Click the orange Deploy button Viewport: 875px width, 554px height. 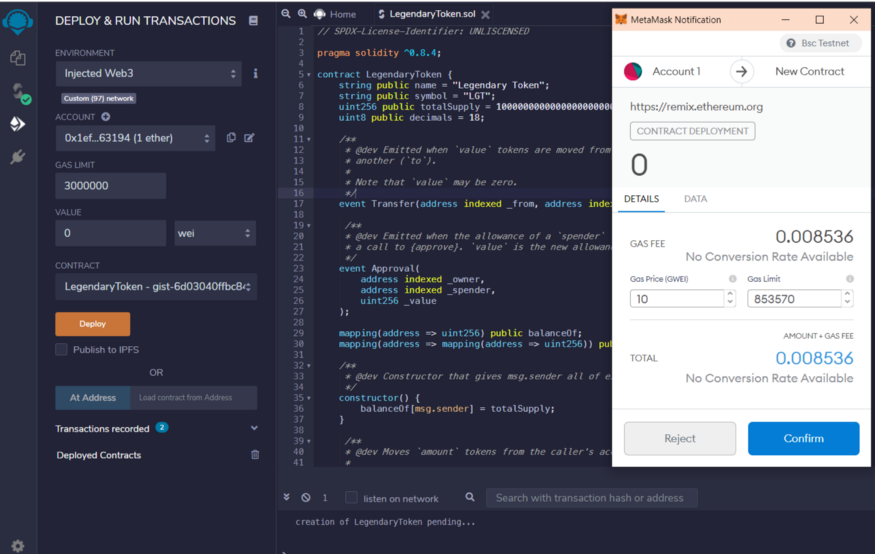click(92, 324)
